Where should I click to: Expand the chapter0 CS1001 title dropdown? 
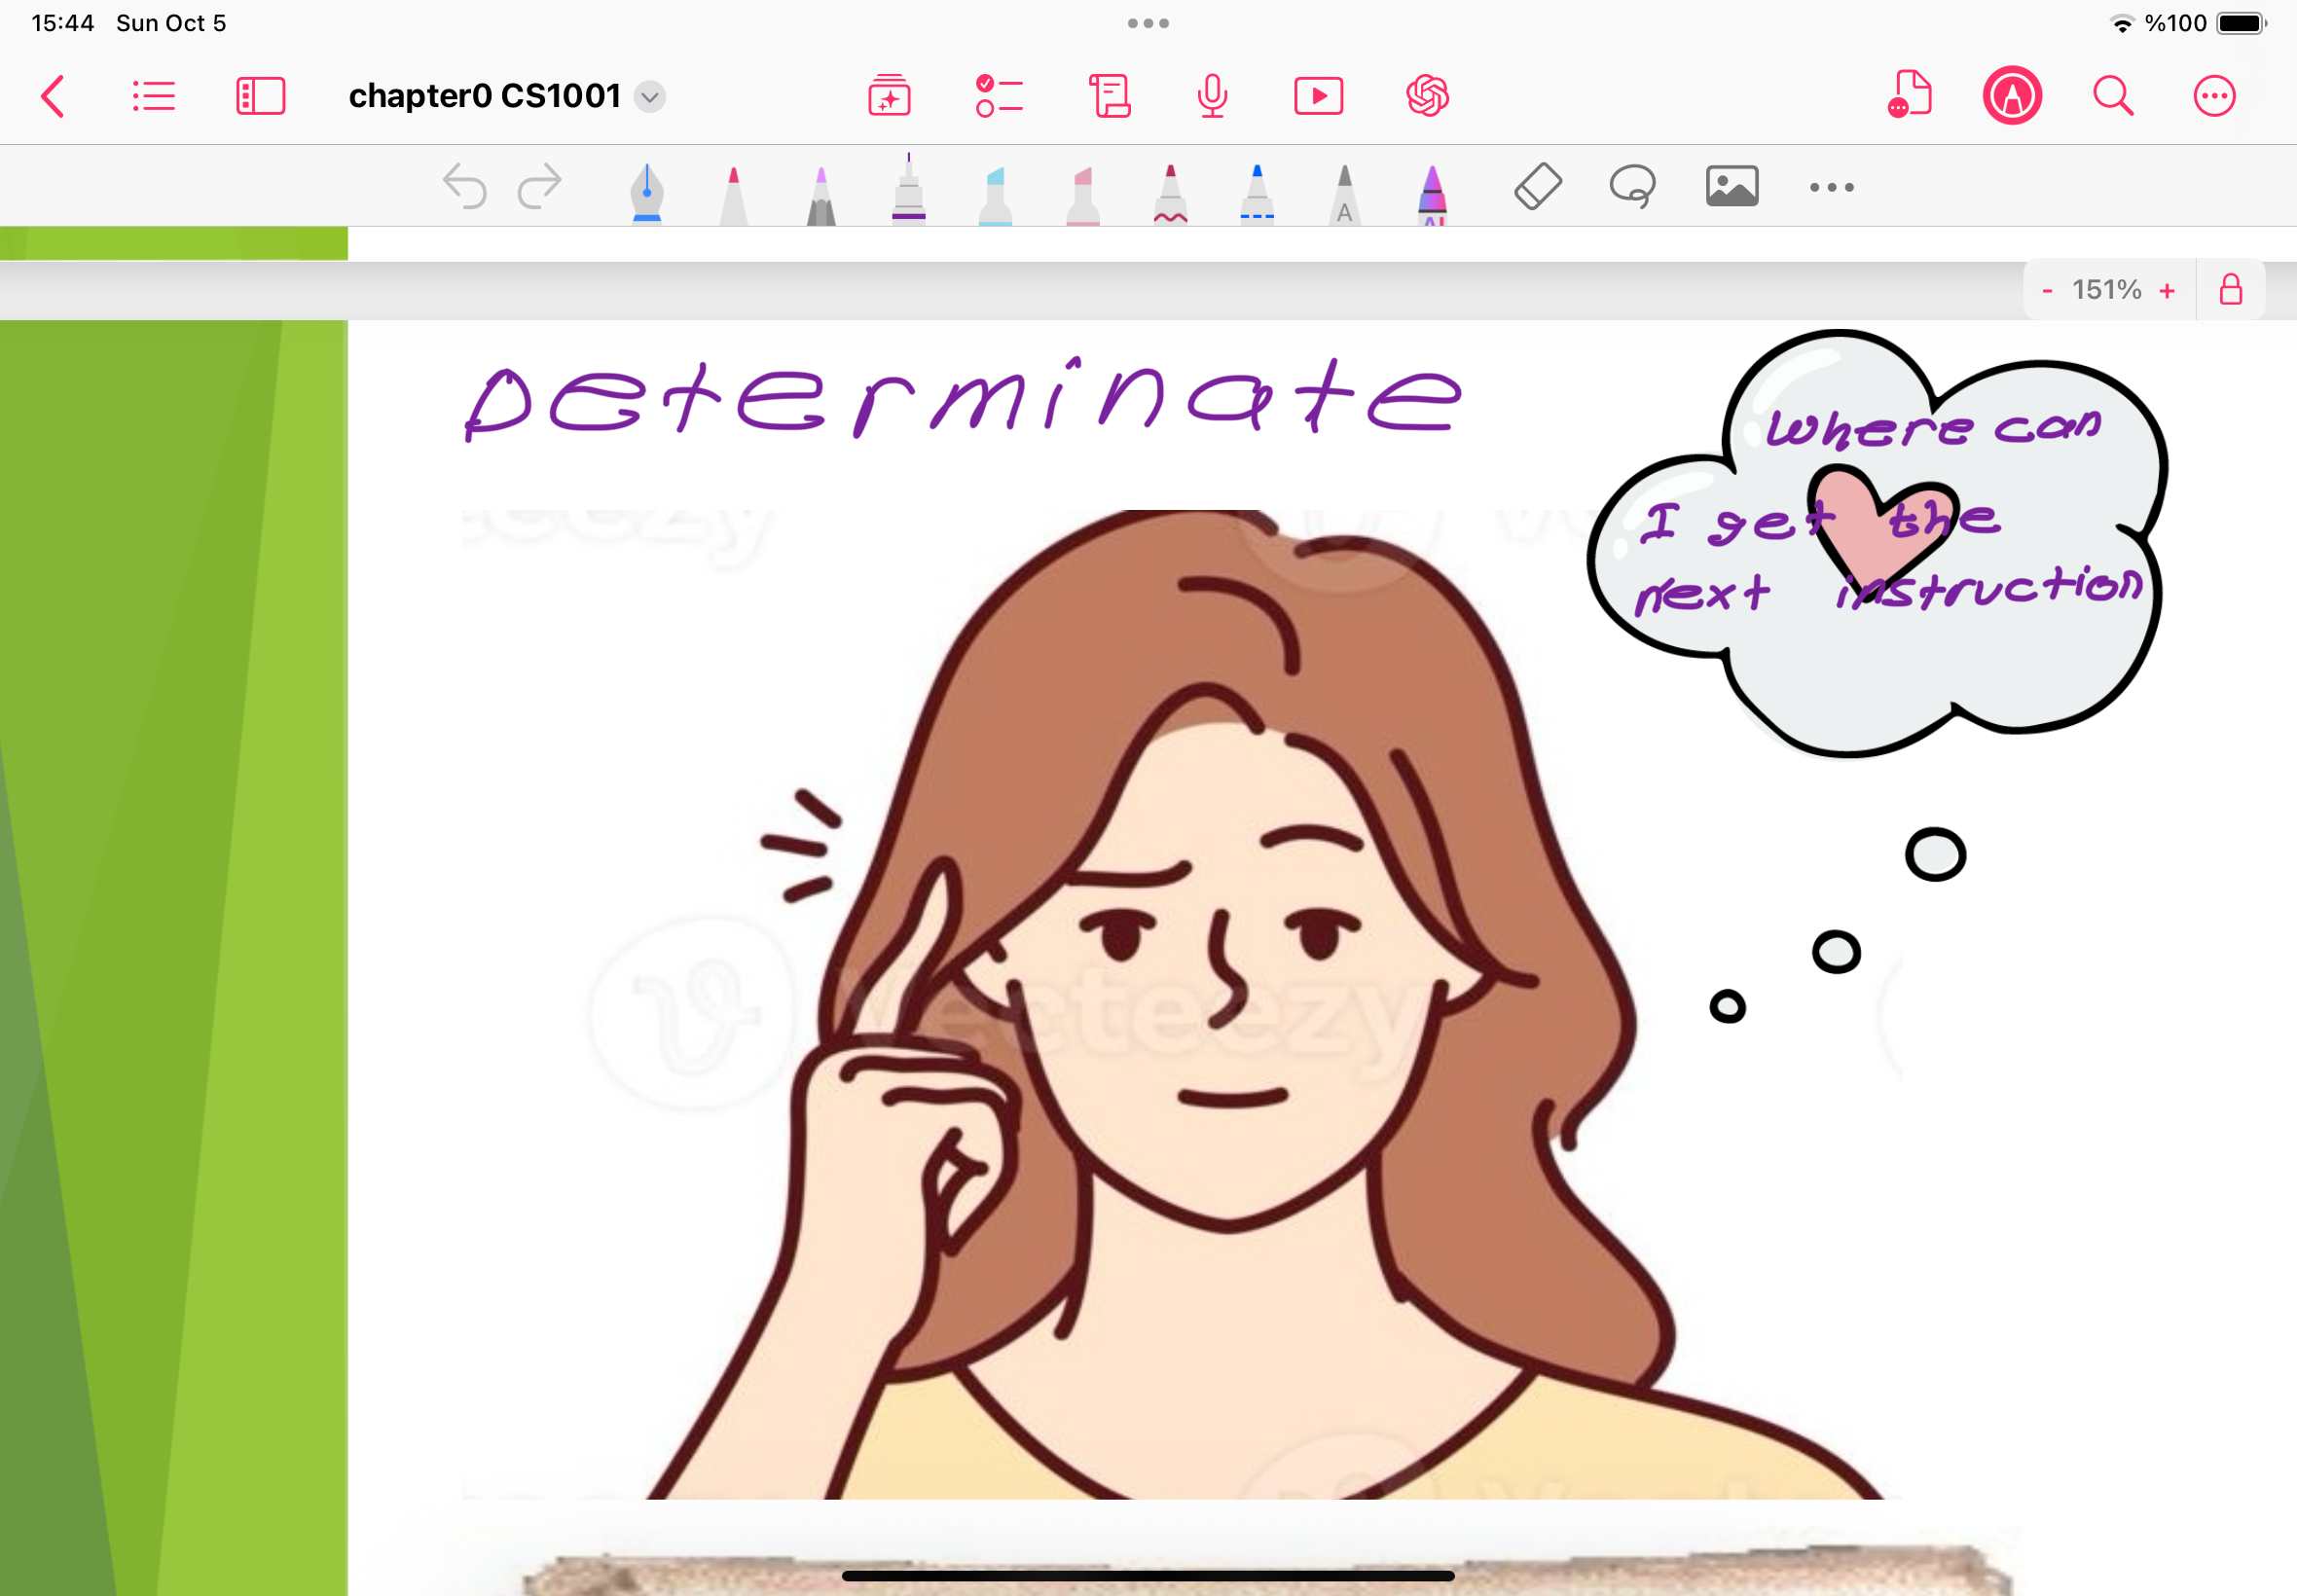[650, 97]
